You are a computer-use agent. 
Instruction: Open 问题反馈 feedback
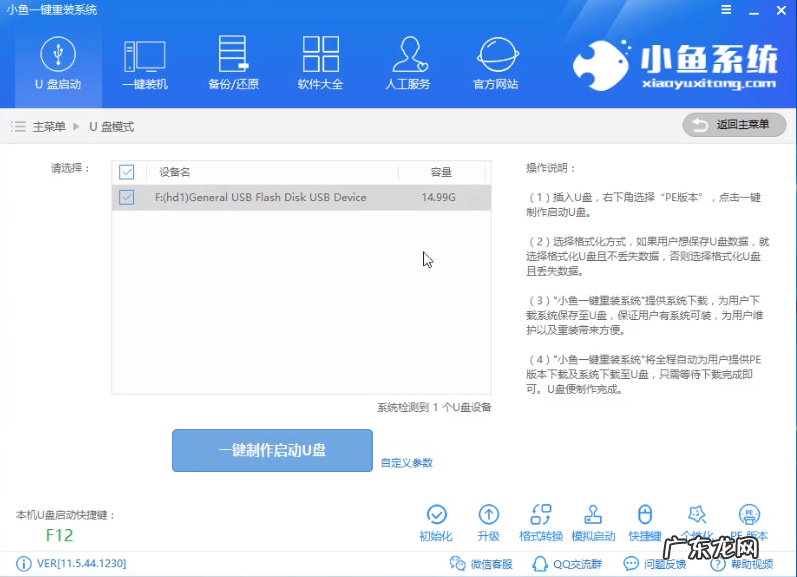pos(655,564)
